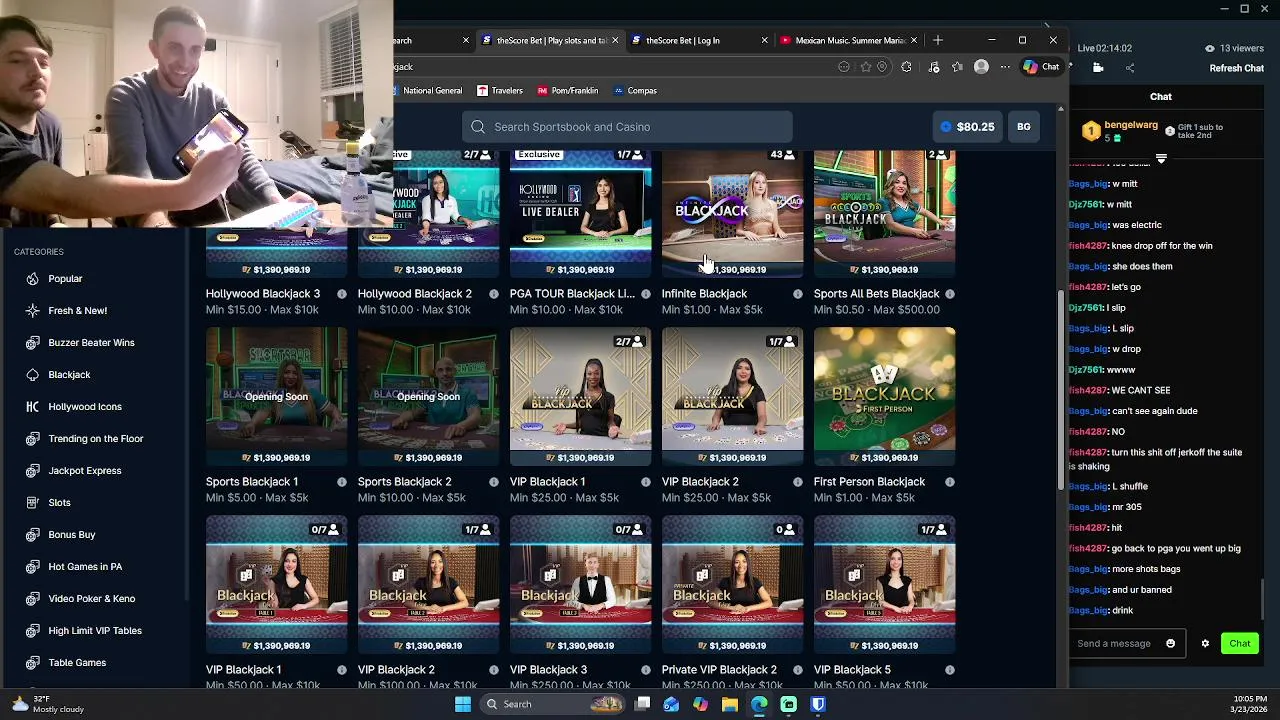Open info icon for Hollywood Blackjack 3
This screenshot has height=720, width=1280.
click(342, 294)
